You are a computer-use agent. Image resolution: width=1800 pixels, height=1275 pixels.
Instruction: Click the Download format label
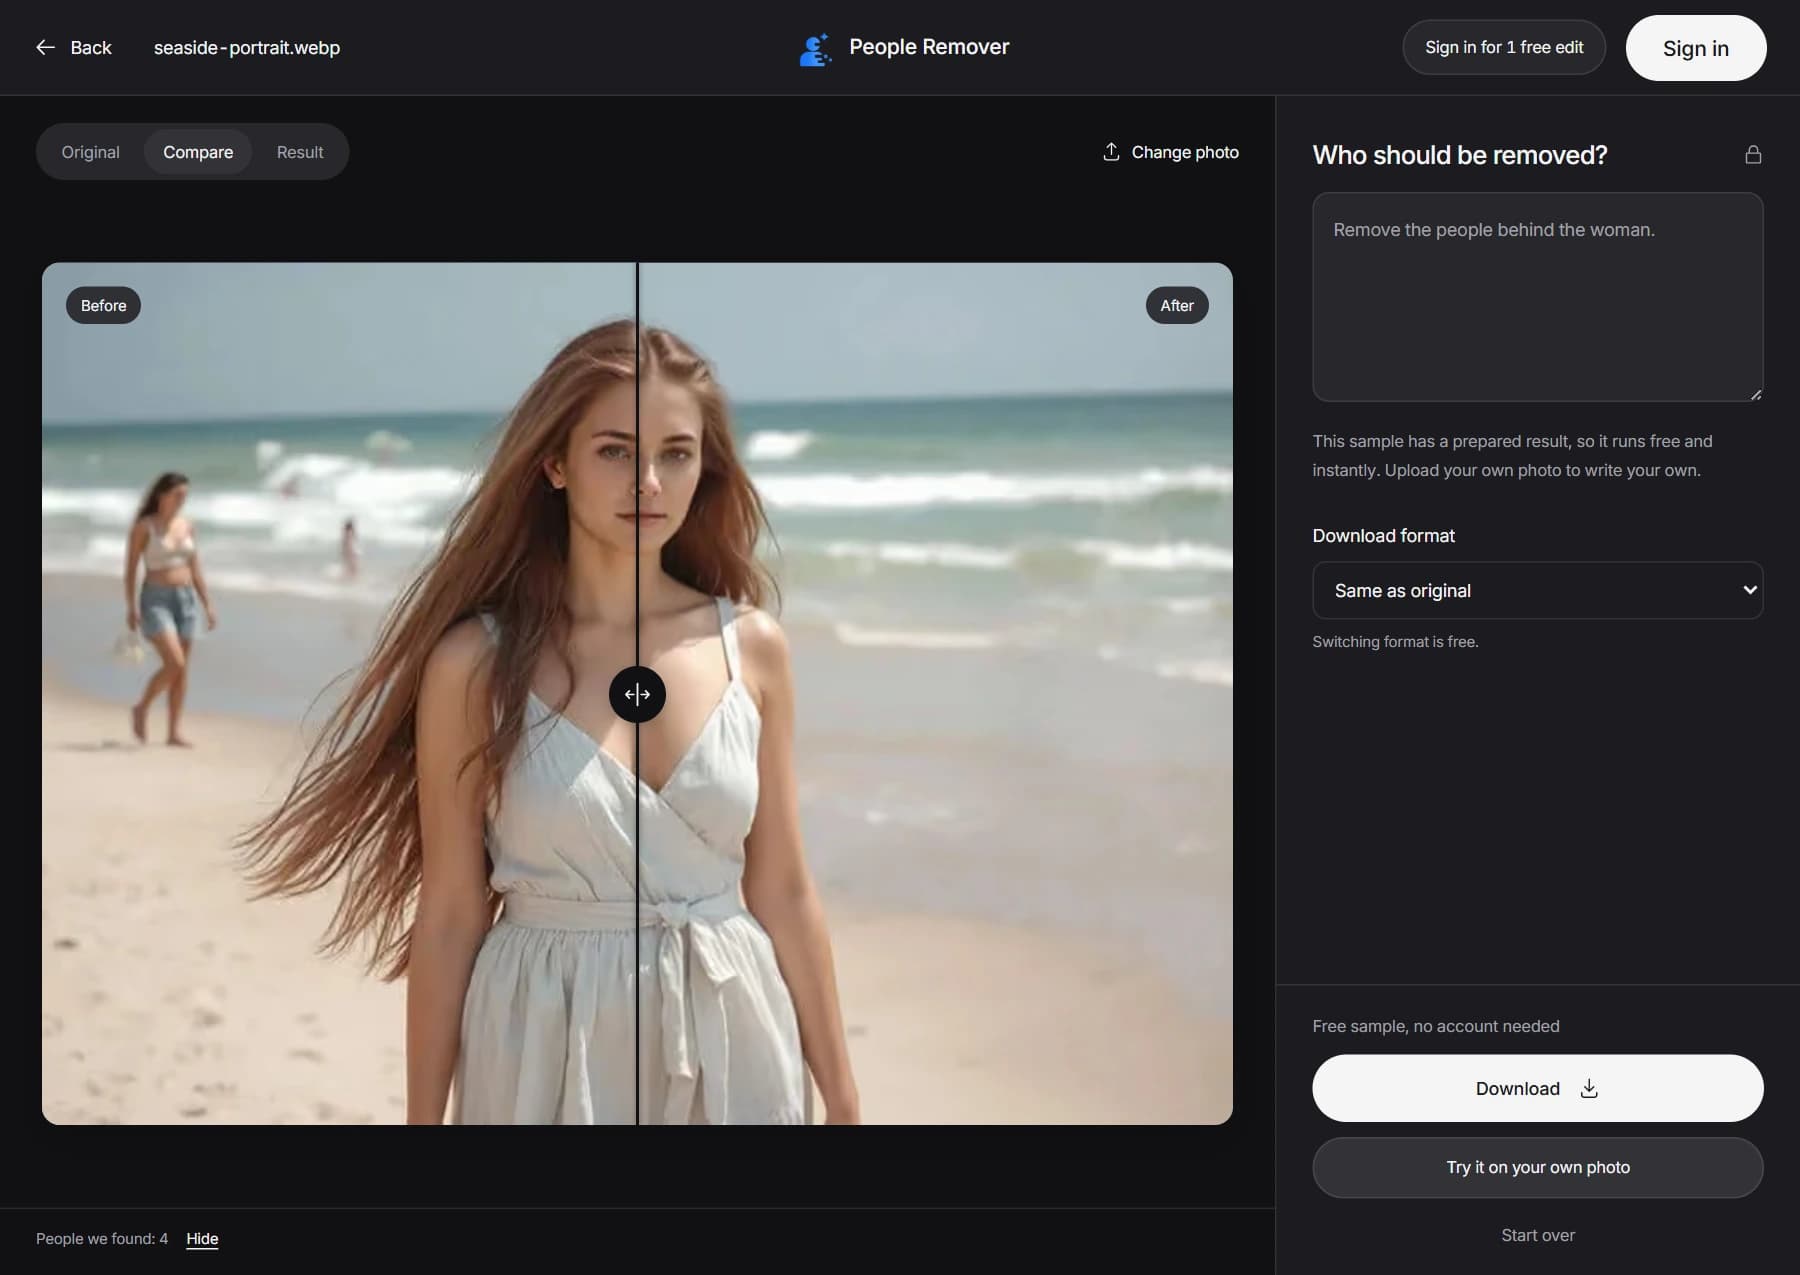tap(1383, 535)
